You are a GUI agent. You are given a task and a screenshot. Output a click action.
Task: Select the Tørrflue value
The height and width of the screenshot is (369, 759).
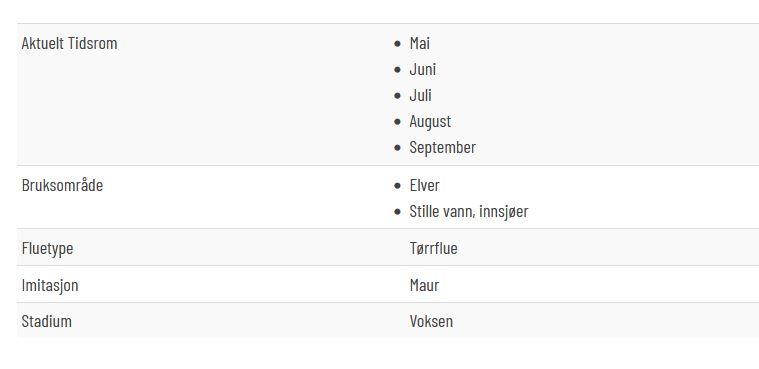(x=433, y=248)
